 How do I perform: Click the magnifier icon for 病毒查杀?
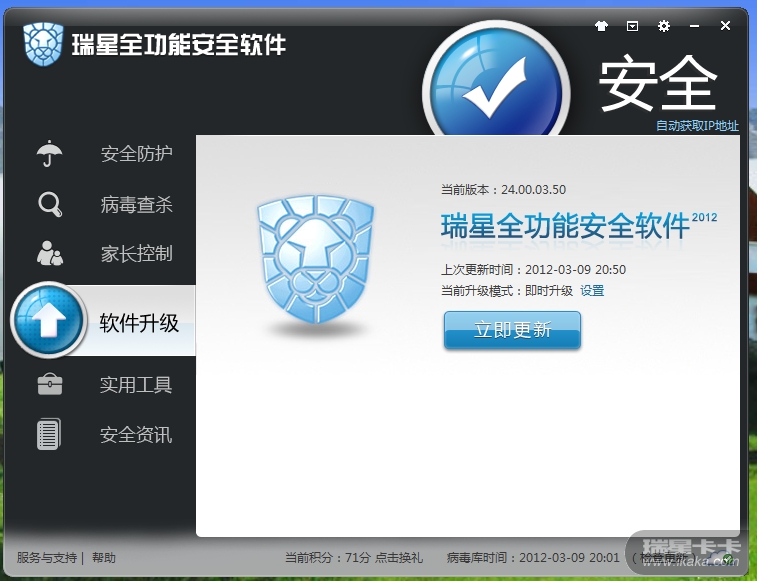(x=50, y=204)
